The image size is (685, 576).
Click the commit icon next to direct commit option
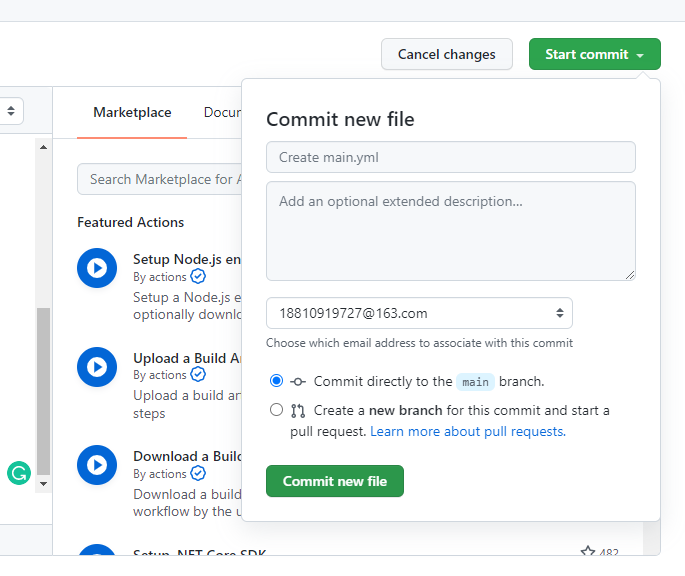[298, 382]
